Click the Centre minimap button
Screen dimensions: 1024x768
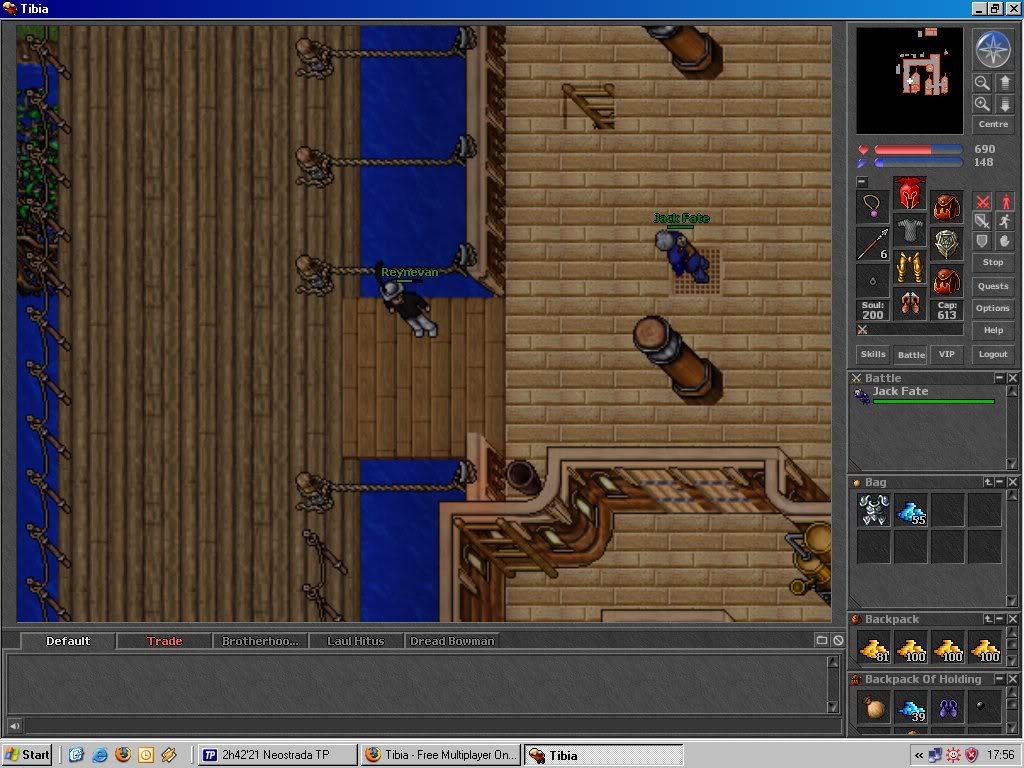(993, 124)
